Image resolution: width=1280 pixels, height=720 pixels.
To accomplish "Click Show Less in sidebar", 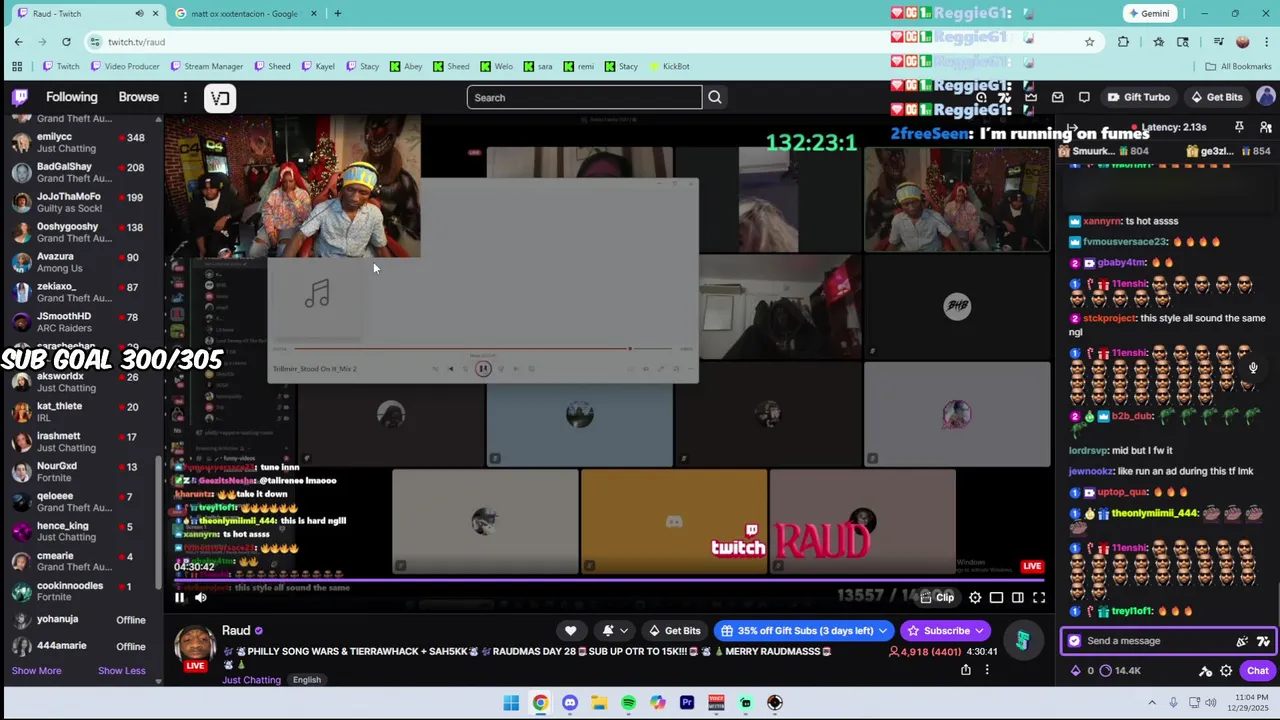I will (121, 671).
